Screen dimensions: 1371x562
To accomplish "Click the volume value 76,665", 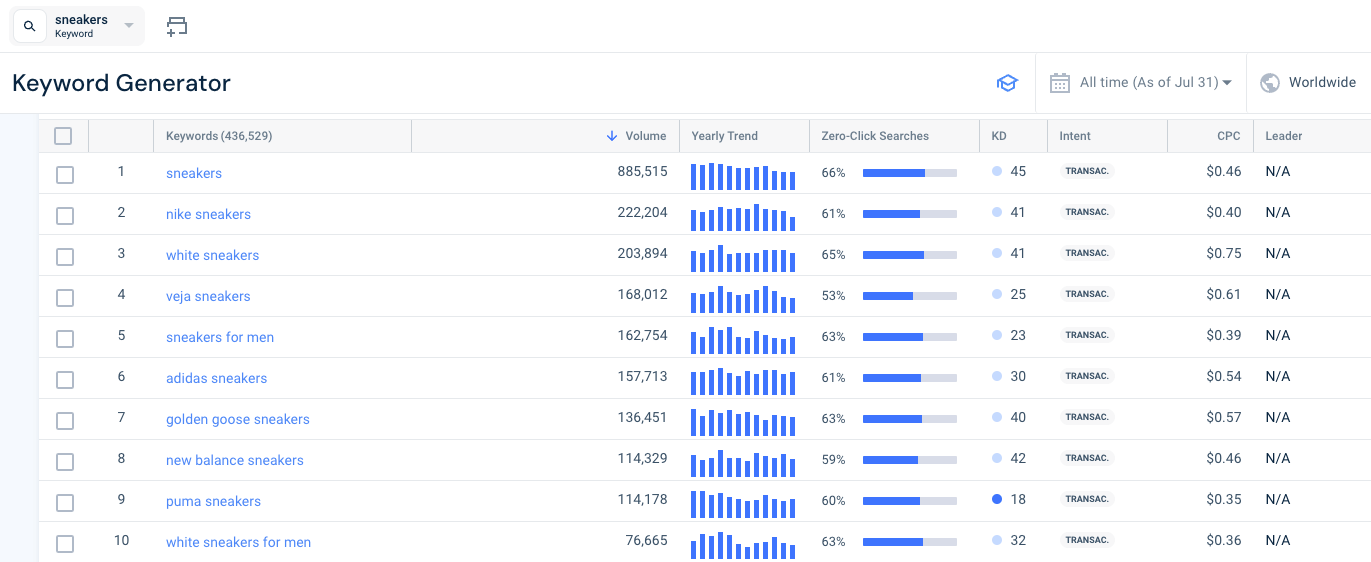I will (x=646, y=540).
